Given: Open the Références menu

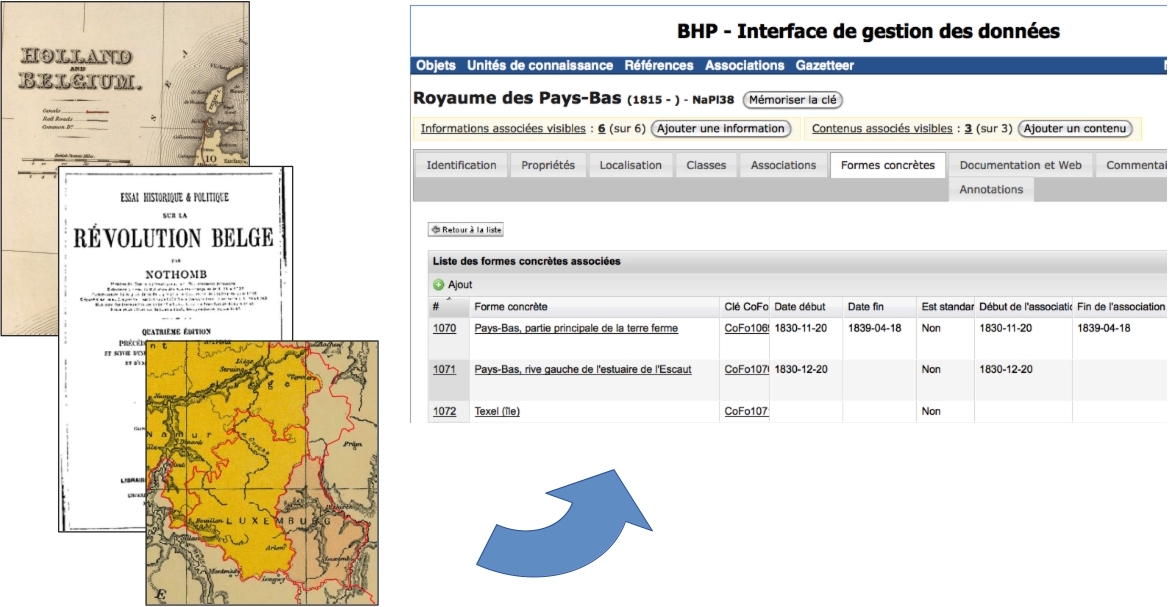Looking at the screenshot, I should click(x=659, y=66).
